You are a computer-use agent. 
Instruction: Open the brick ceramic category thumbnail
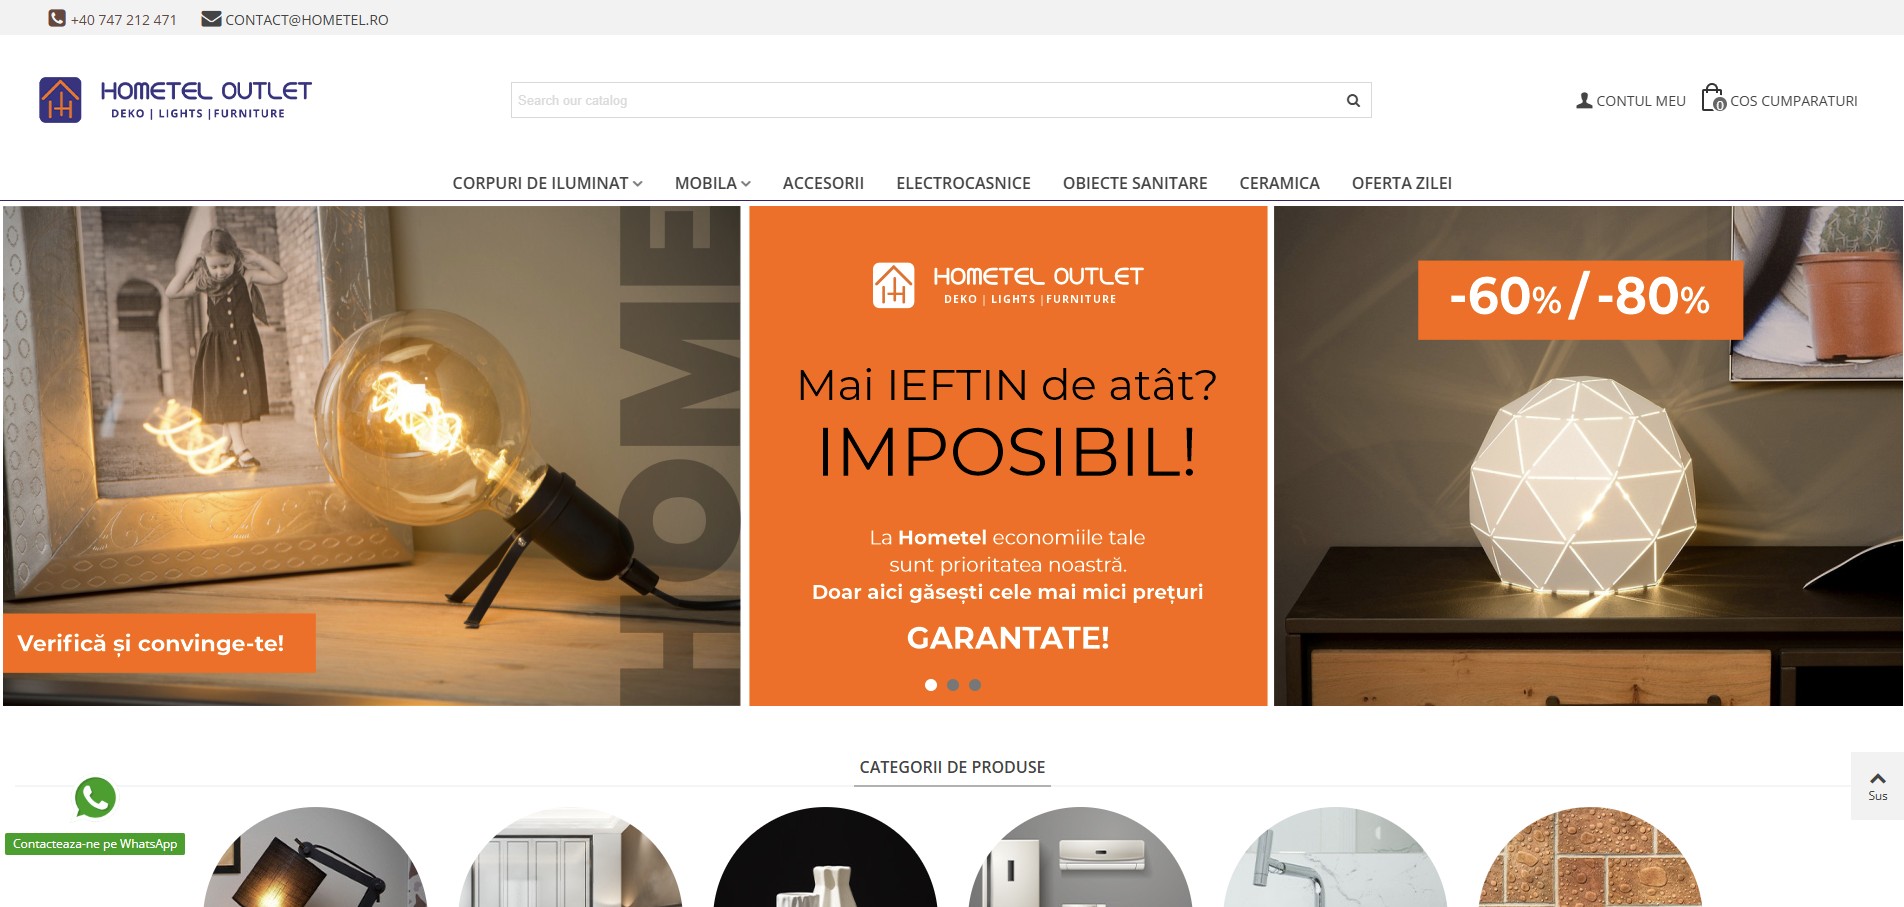click(1589, 858)
